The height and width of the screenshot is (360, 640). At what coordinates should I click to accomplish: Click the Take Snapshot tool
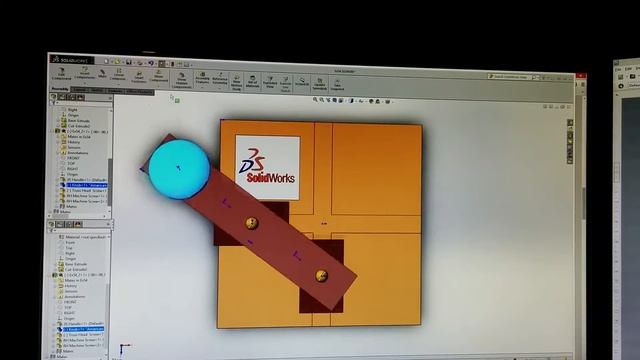[337, 84]
